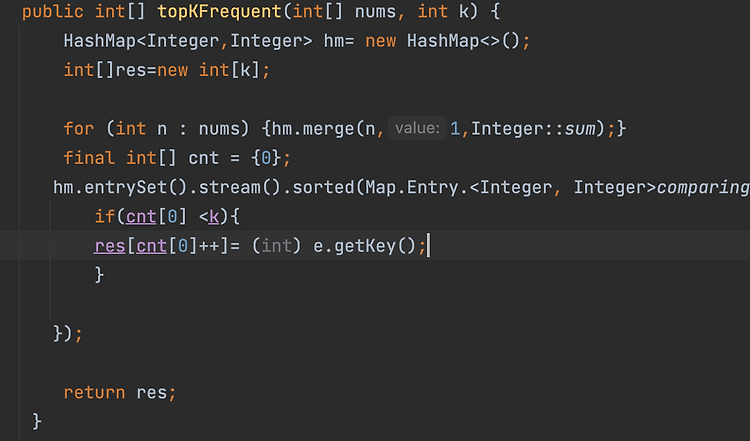The height and width of the screenshot is (441, 750).
Task: Click 'Integer::sum' in the merge call
Action: pos(533,129)
